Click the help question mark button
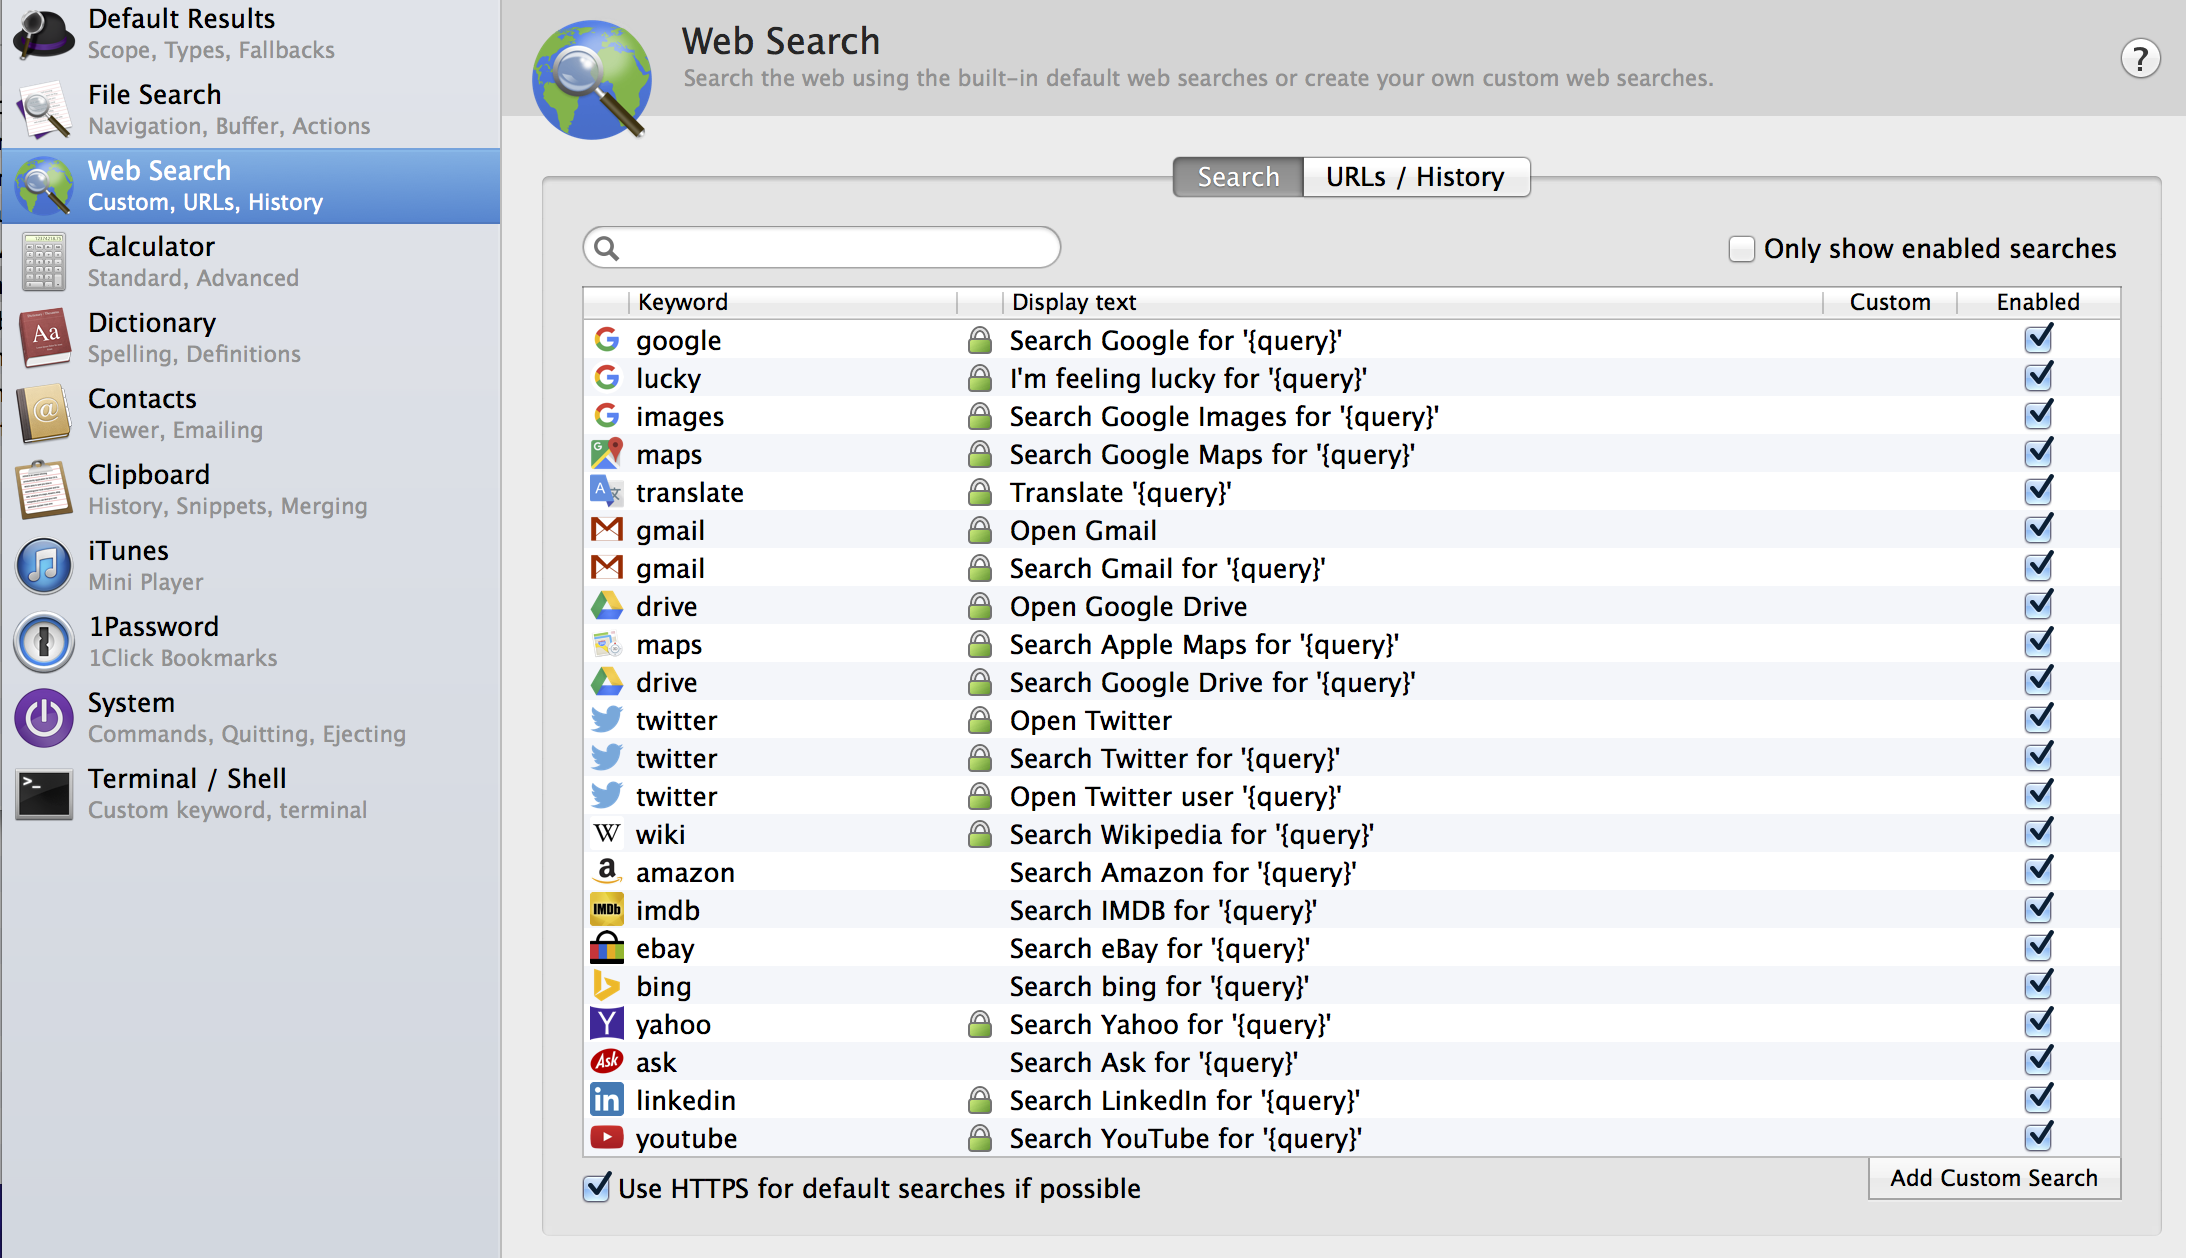Screen dimensions: 2186x1258 2140,59
